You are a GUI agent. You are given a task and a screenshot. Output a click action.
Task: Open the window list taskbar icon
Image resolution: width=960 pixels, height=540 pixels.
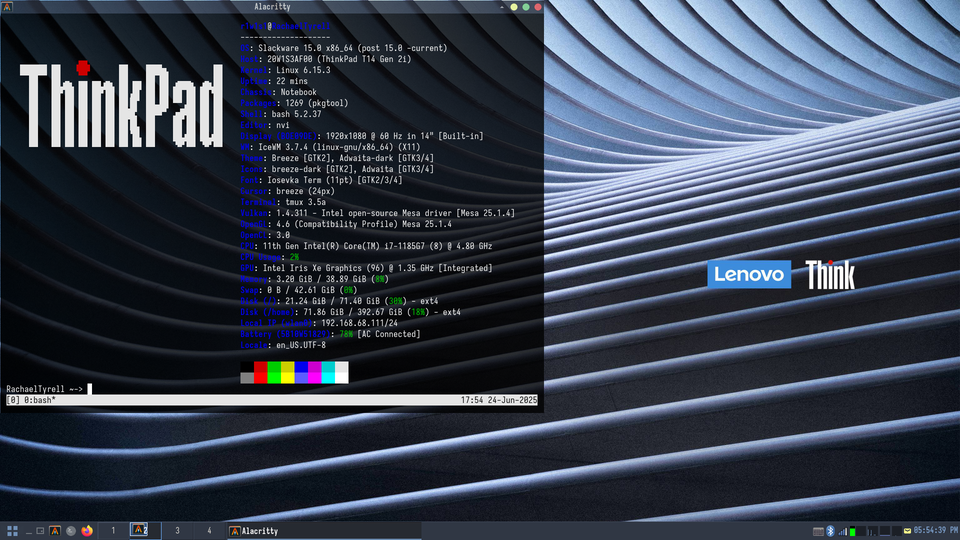(x=40, y=531)
